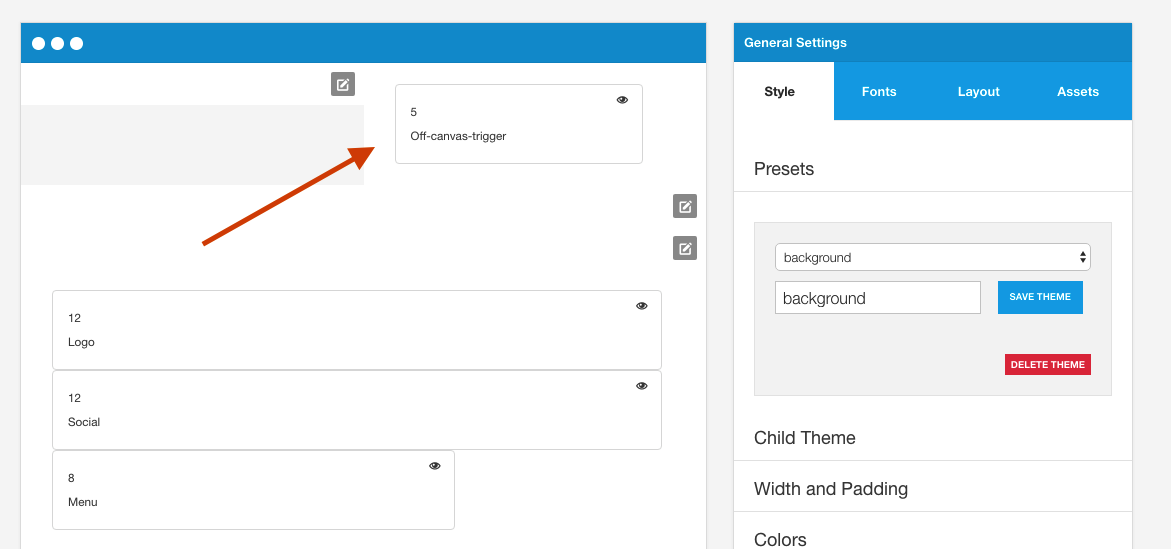Open the background preset dropdown

pyautogui.click(x=933, y=258)
